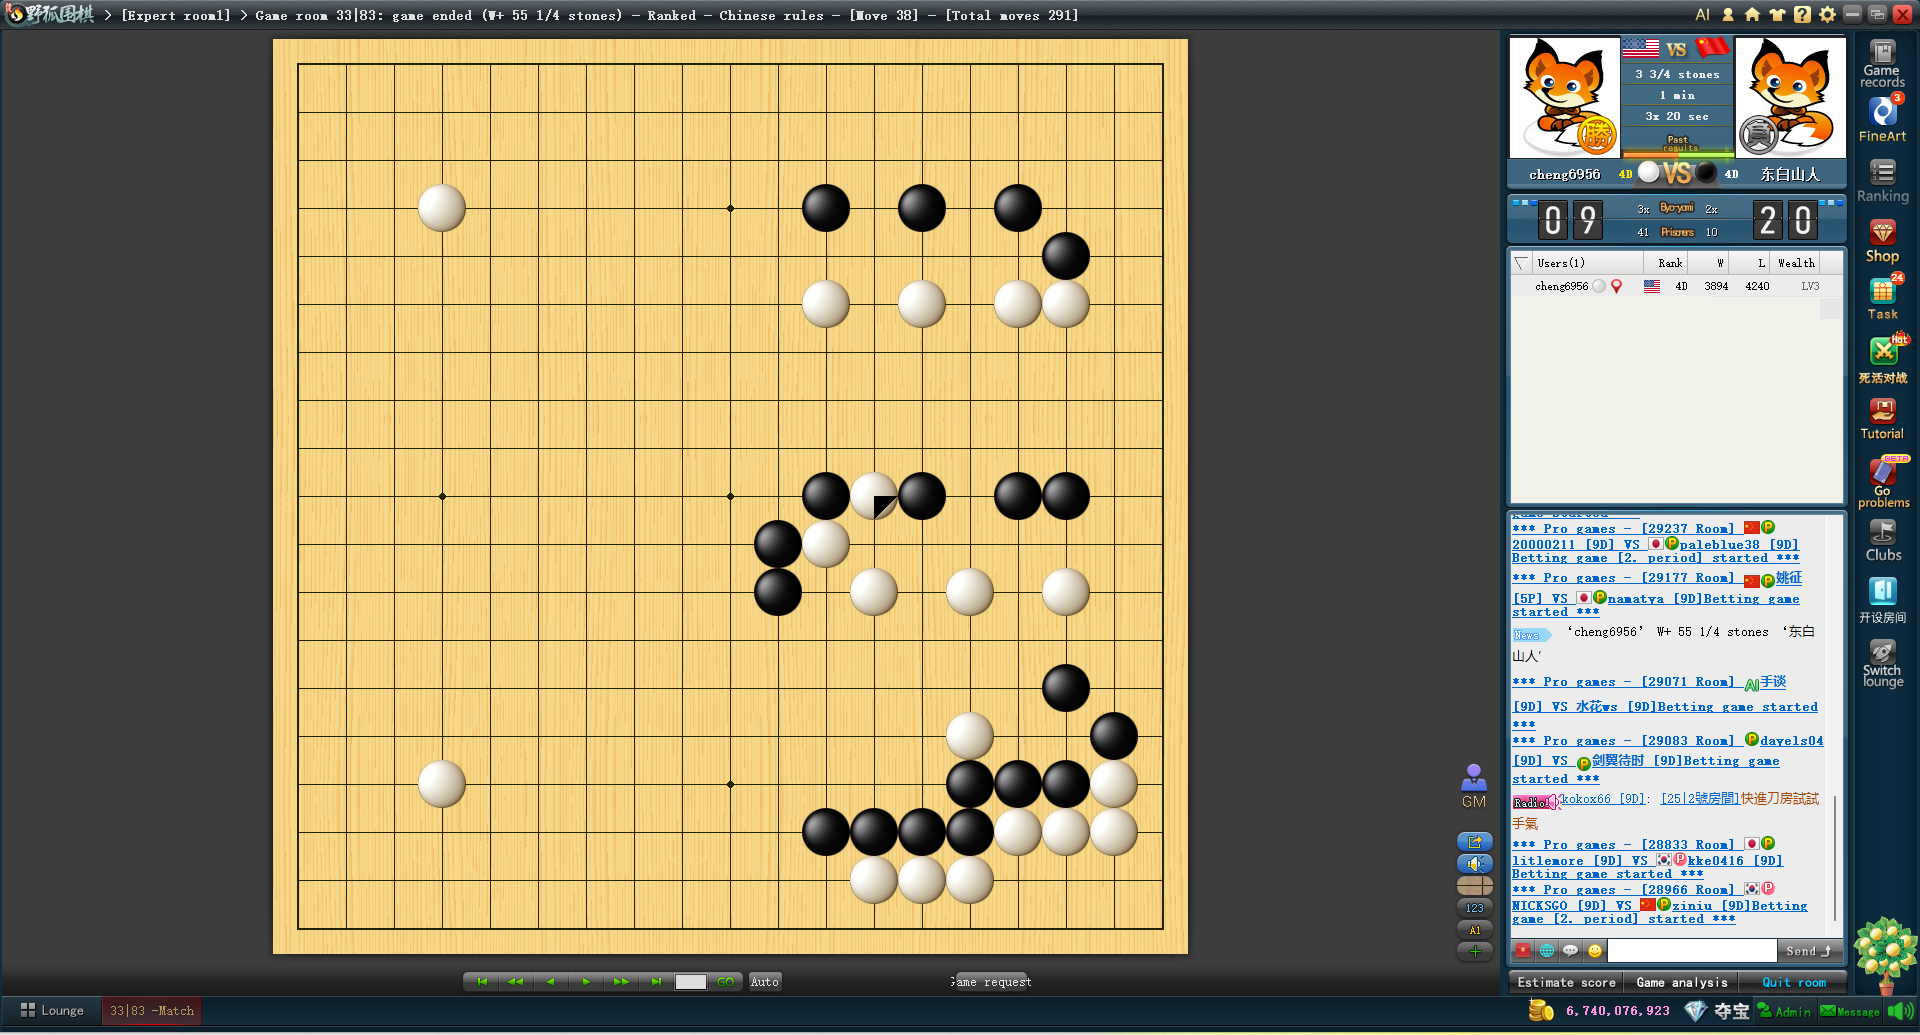Click the Send button in chat
1920x1035 pixels.
click(x=1807, y=951)
